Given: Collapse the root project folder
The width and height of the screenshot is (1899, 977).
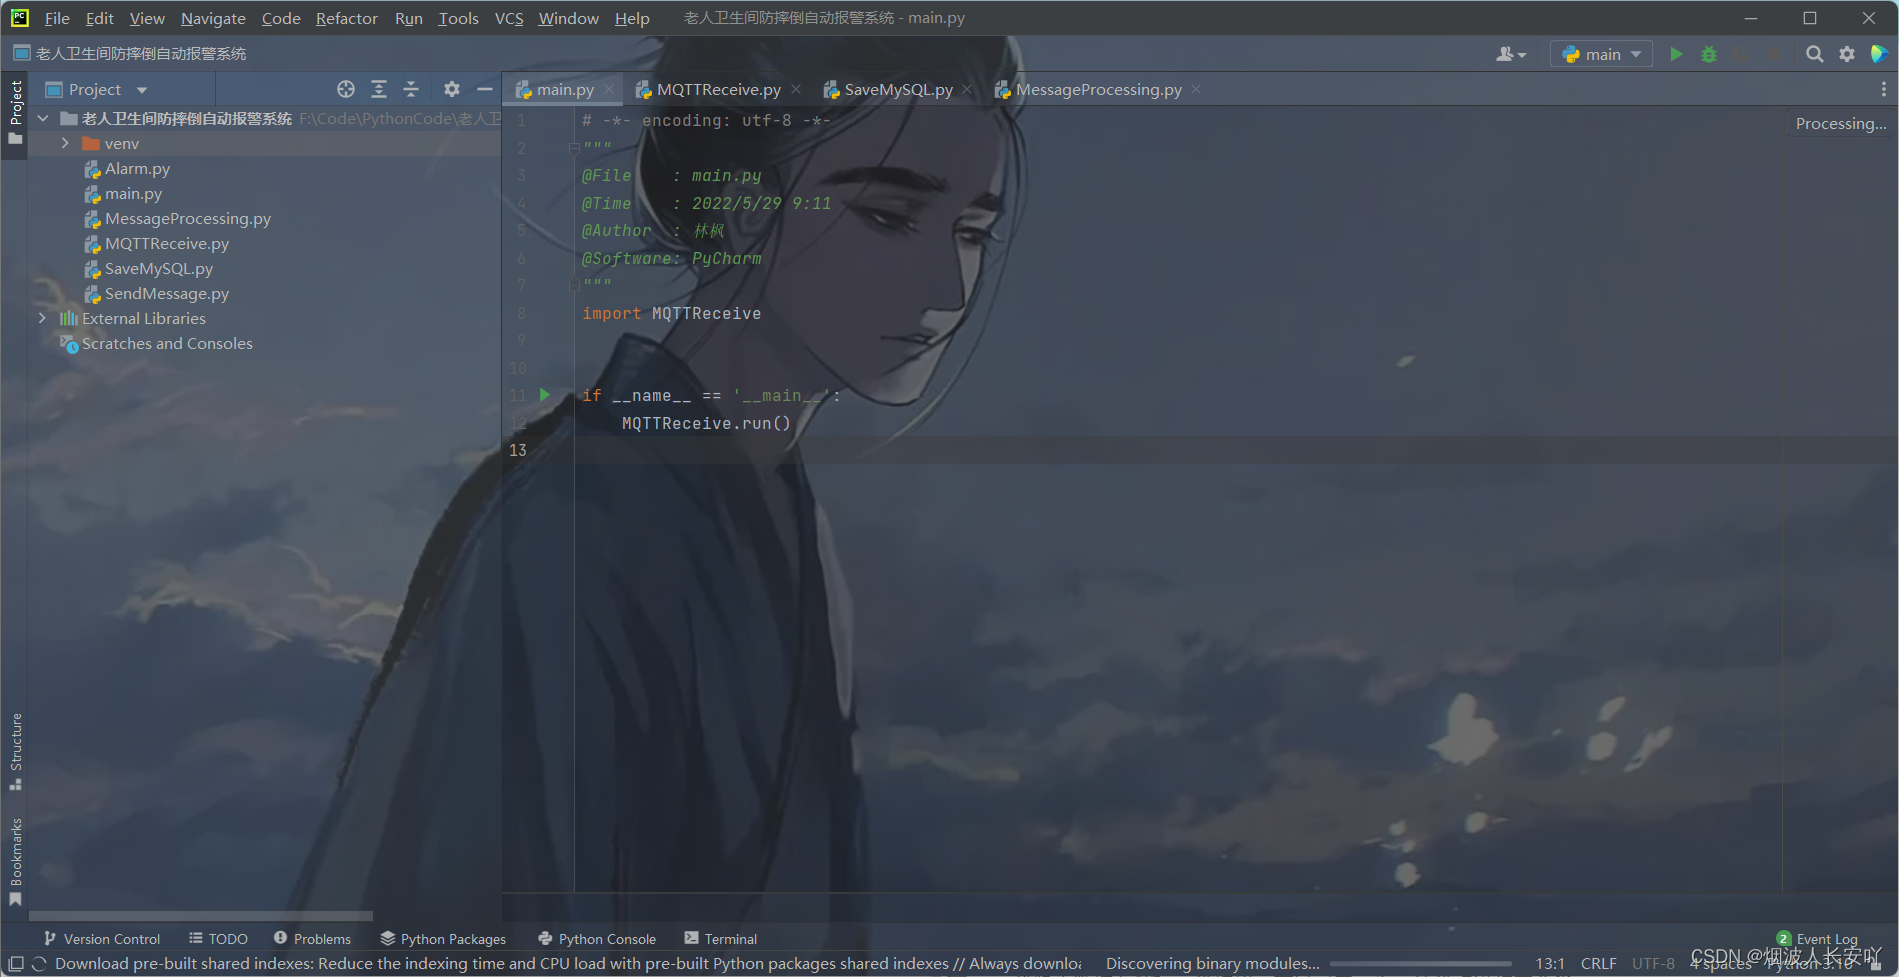Looking at the screenshot, I should pyautogui.click(x=42, y=118).
